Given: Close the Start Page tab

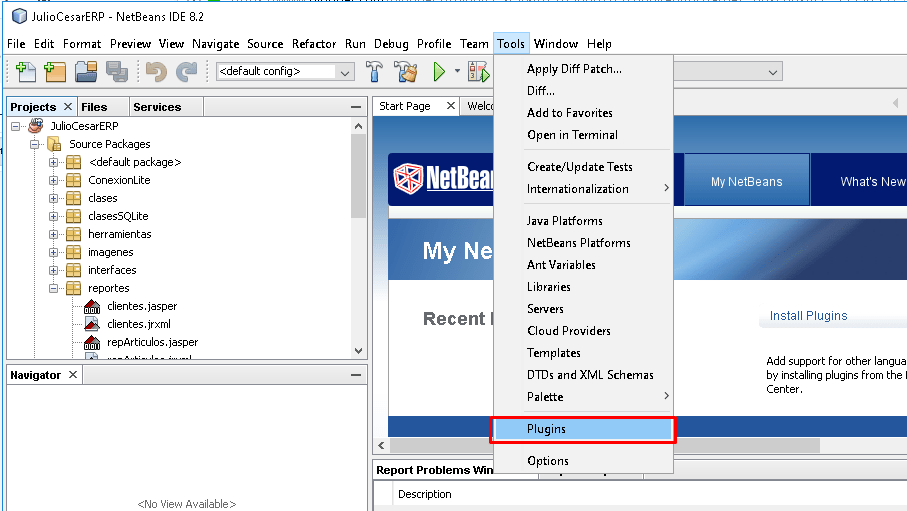Looking at the screenshot, I should tap(451, 106).
